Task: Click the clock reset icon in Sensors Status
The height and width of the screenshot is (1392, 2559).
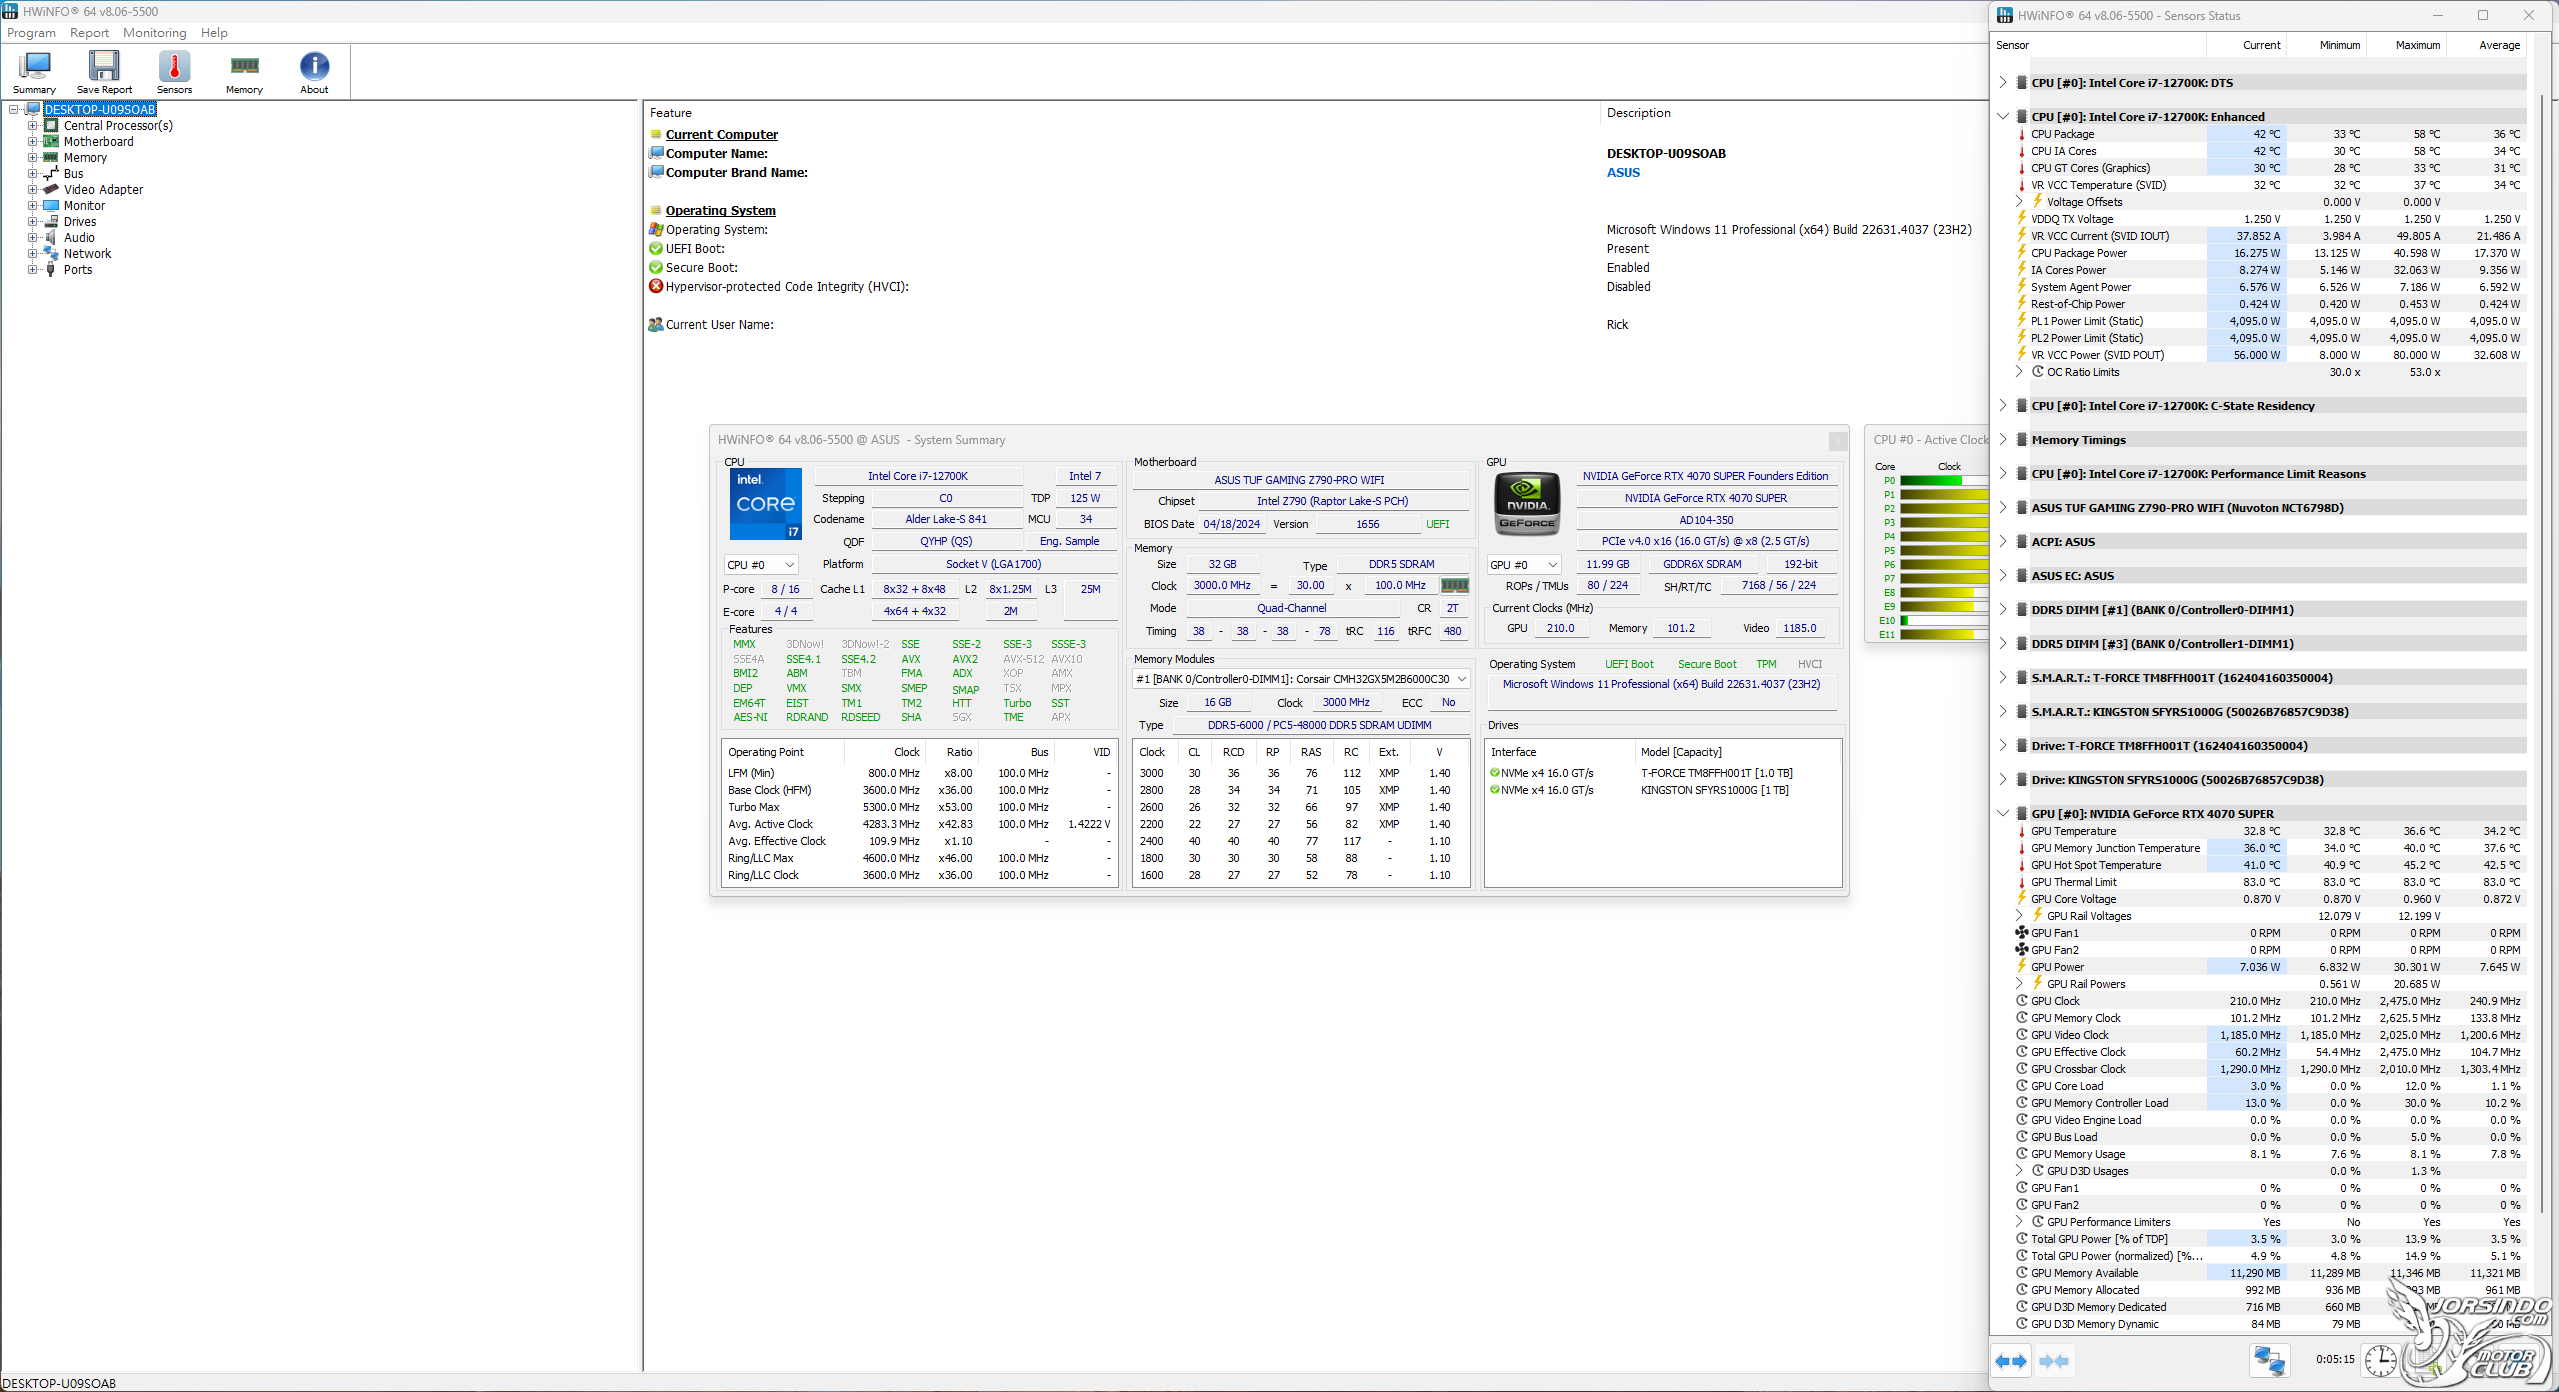Action: 2381,1361
